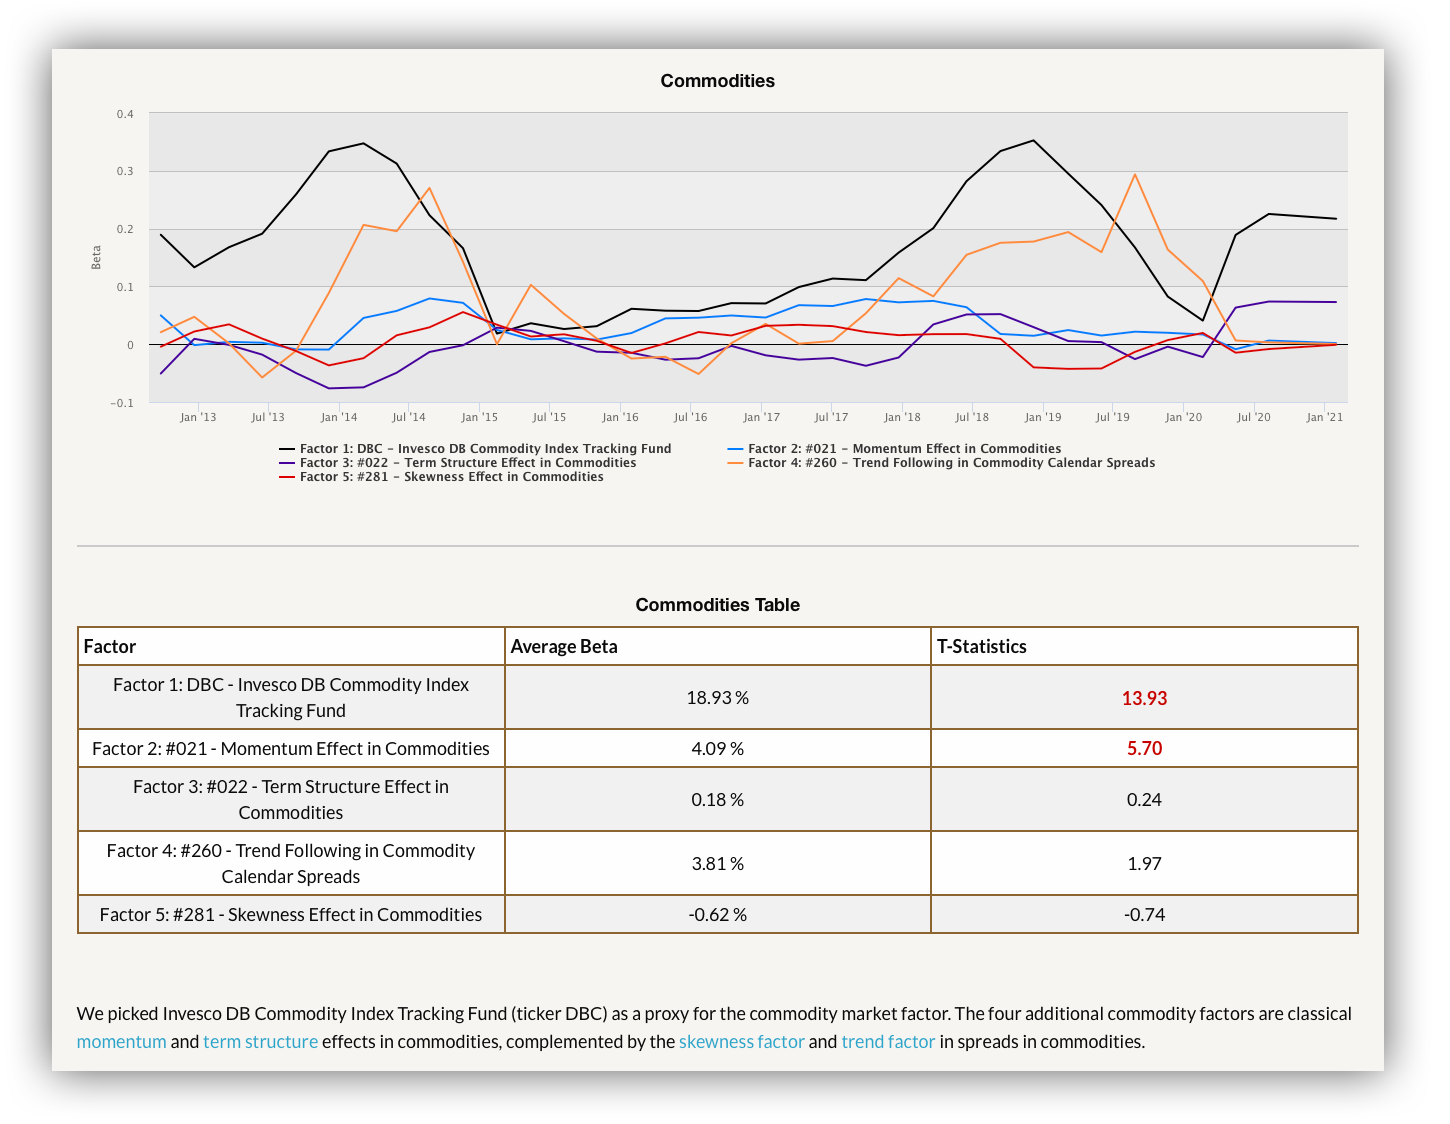Click the -0.74 t-statistic cell
This screenshot has width=1450, height=1124.
pos(1144,914)
